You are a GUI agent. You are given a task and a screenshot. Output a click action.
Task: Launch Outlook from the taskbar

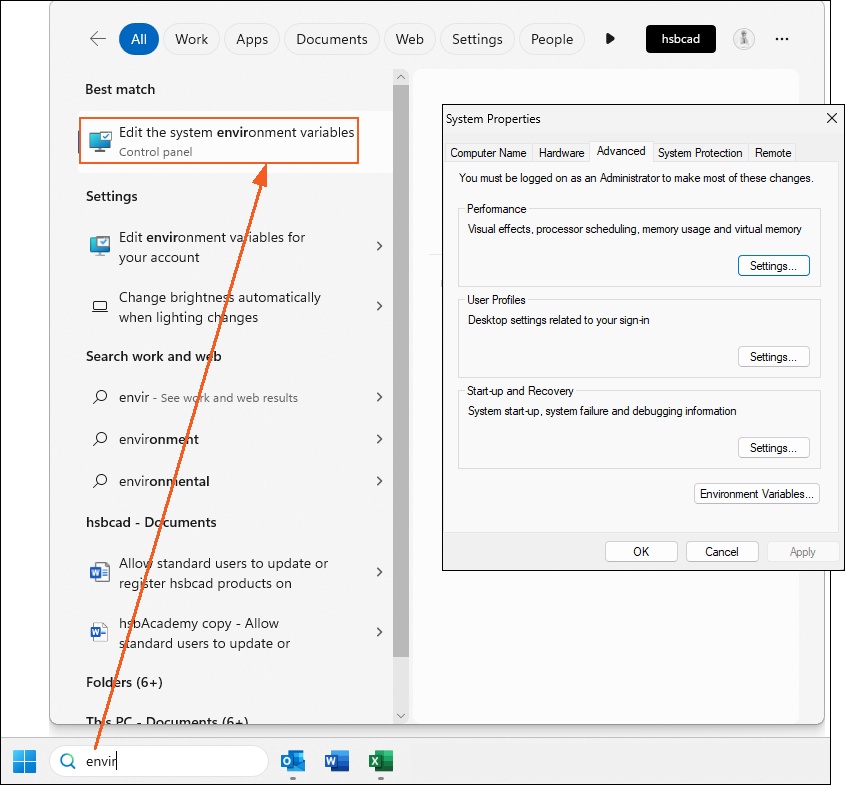pyautogui.click(x=293, y=761)
